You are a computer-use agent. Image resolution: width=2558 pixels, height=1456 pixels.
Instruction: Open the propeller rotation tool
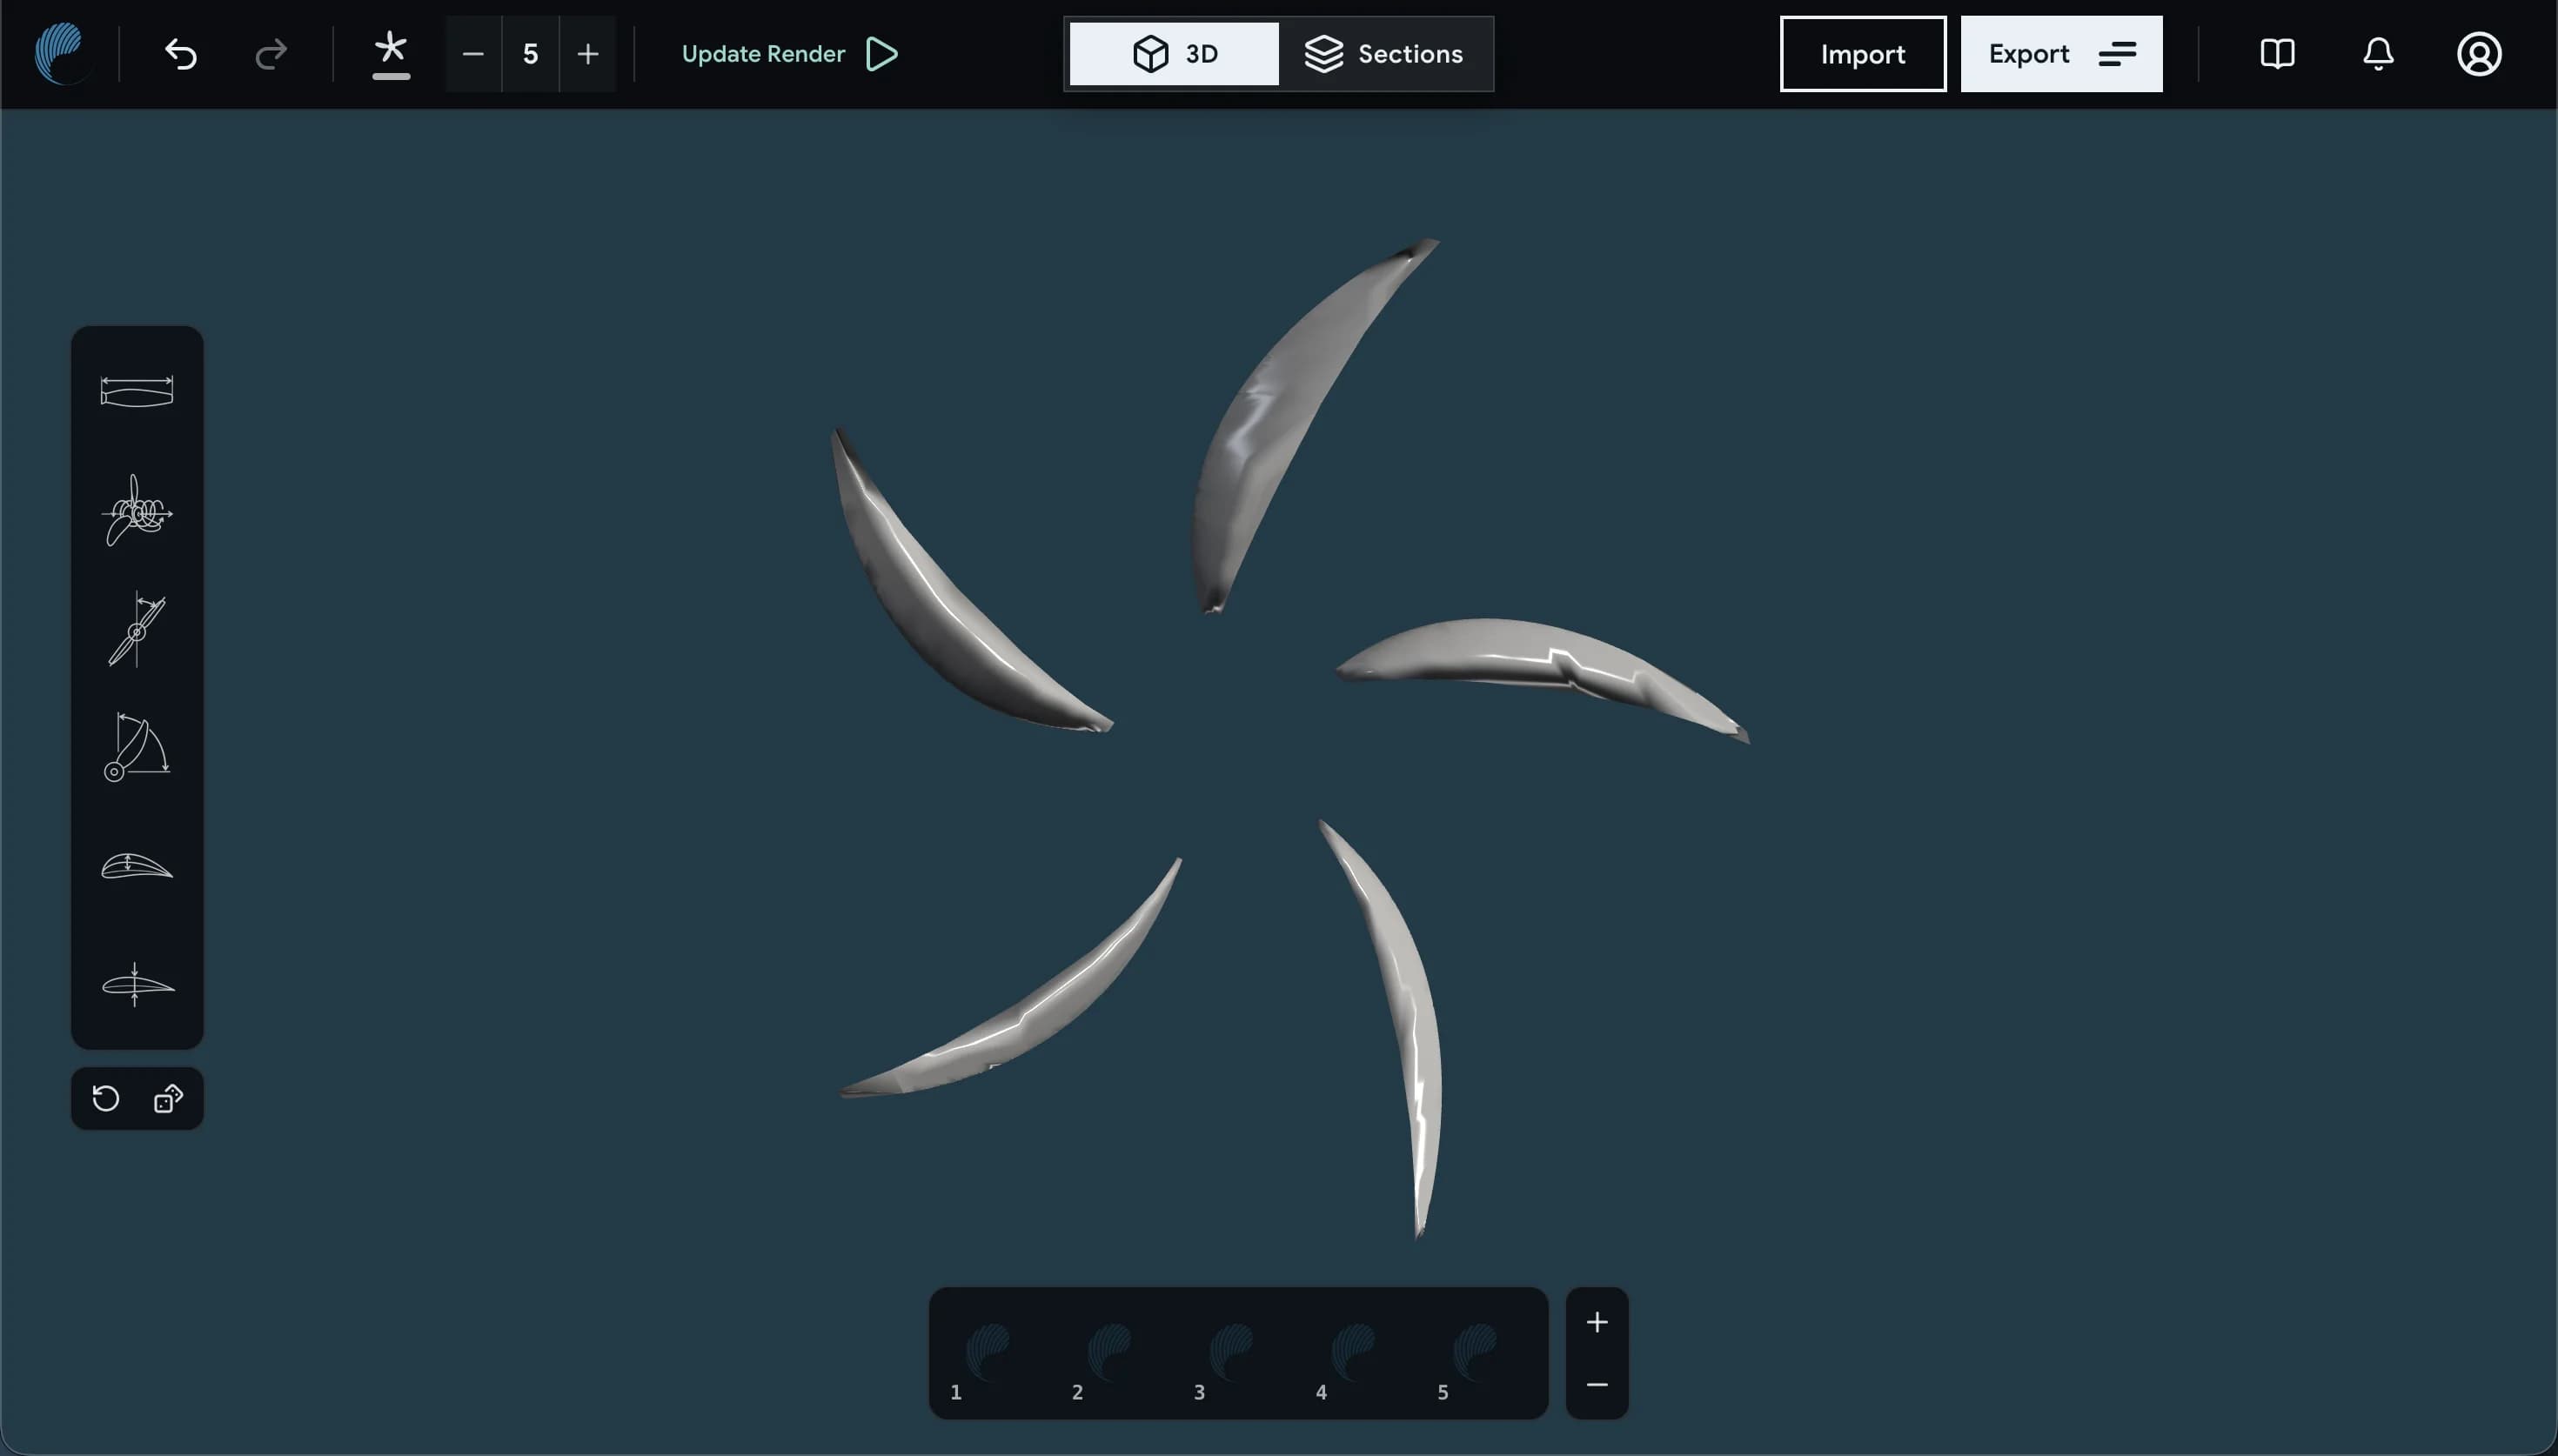pyautogui.click(x=137, y=510)
